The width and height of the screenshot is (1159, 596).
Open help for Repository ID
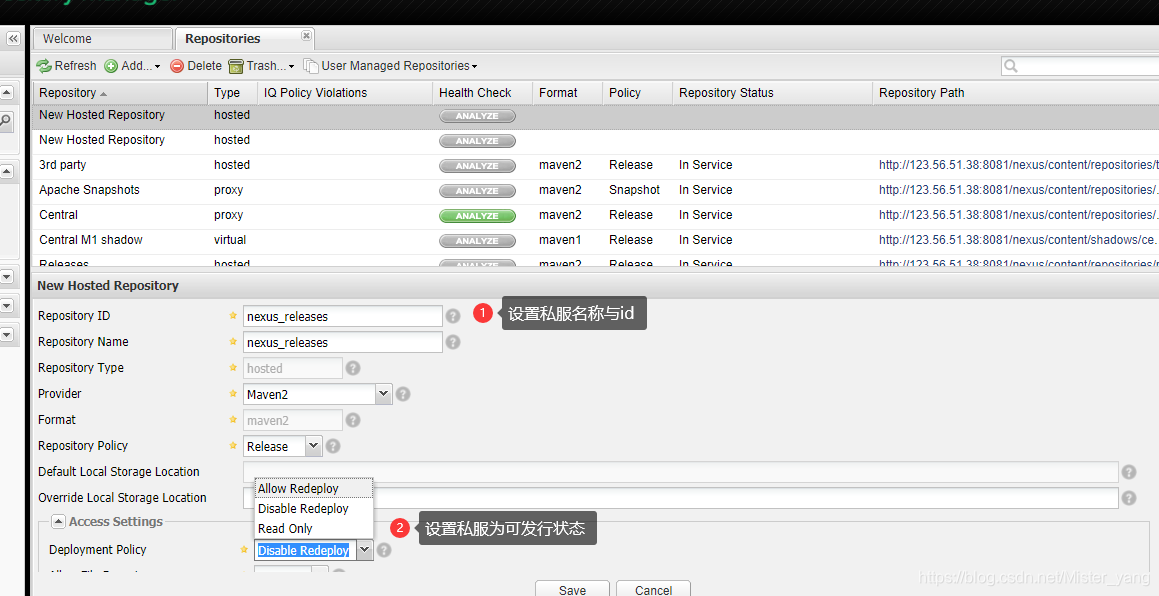click(453, 316)
